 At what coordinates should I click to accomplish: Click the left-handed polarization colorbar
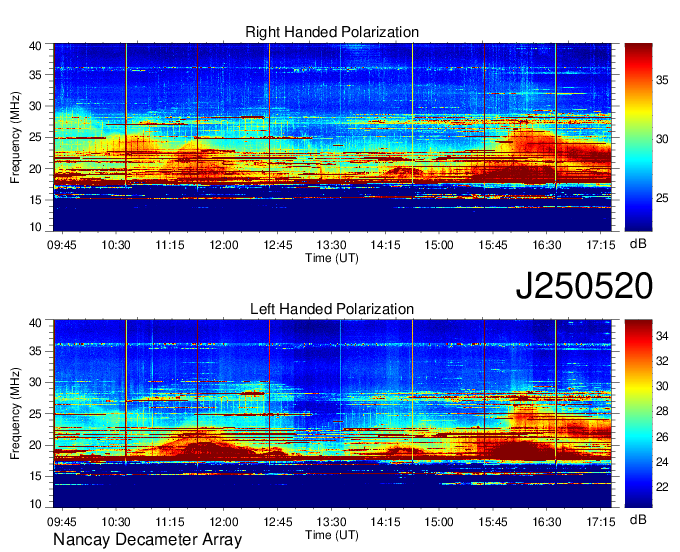(638, 414)
